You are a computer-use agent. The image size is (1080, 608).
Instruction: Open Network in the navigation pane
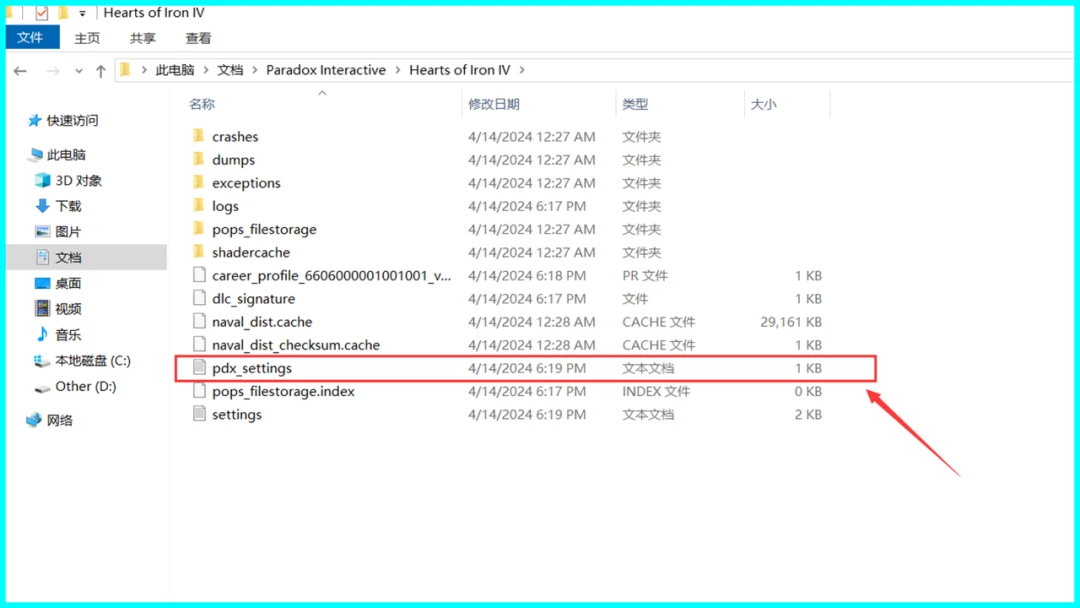point(35,421)
